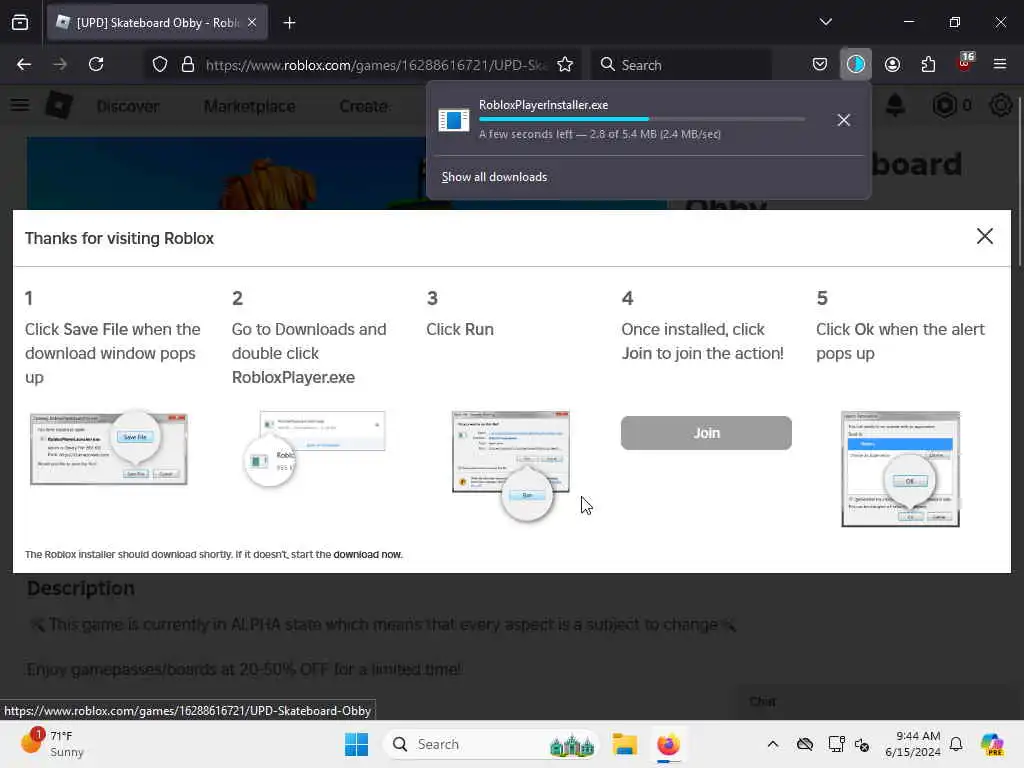
Task: Open the Roblox Discover menu
Action: [x=128, y=106]
